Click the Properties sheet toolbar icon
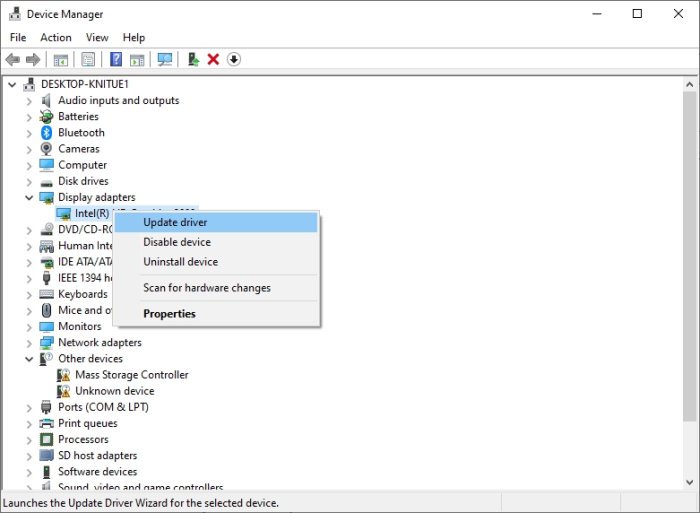Viewport: 700px width, 513px height. coord(88,59)
